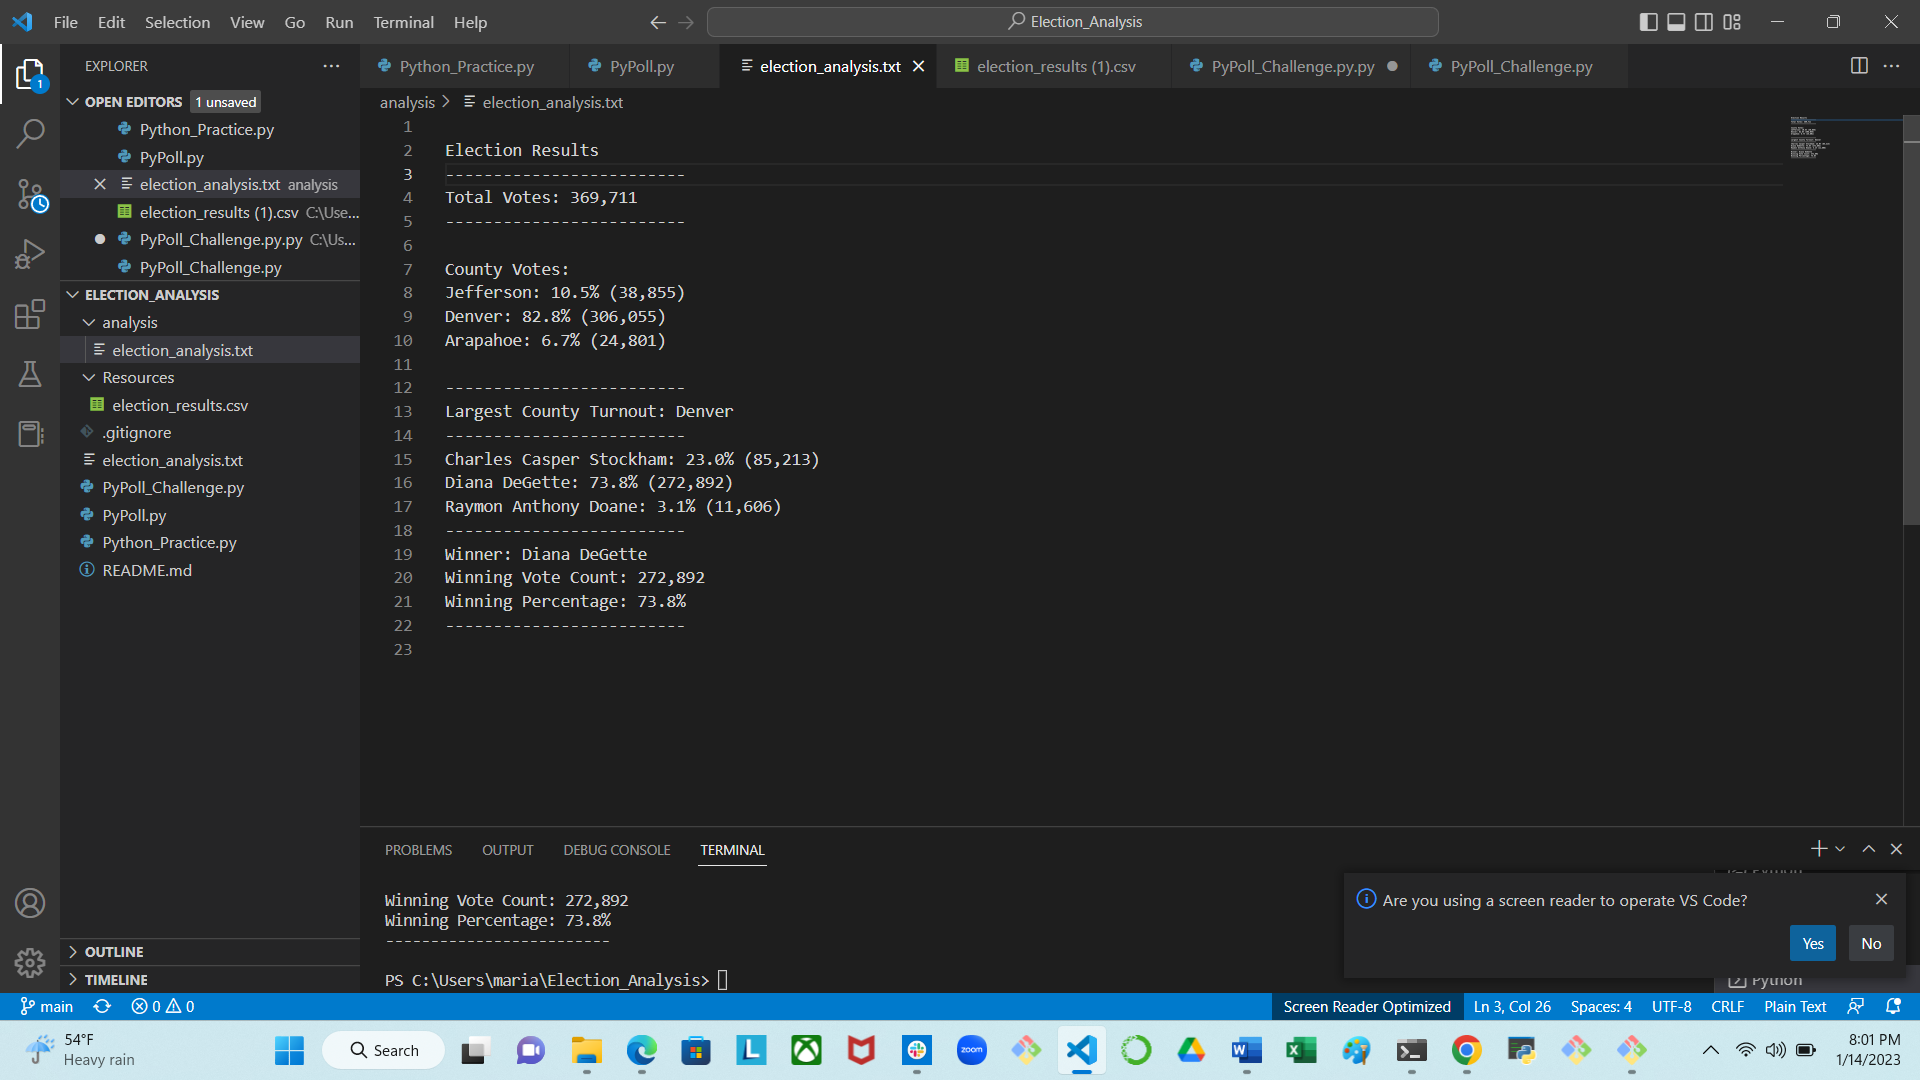
Task: Open the Search view in the activity bar
Action: click(30, 133)
